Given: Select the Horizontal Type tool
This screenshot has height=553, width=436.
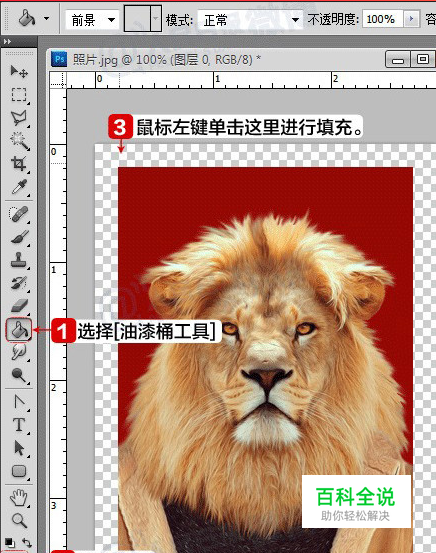Looking at the screenshot, I should 19,425.
